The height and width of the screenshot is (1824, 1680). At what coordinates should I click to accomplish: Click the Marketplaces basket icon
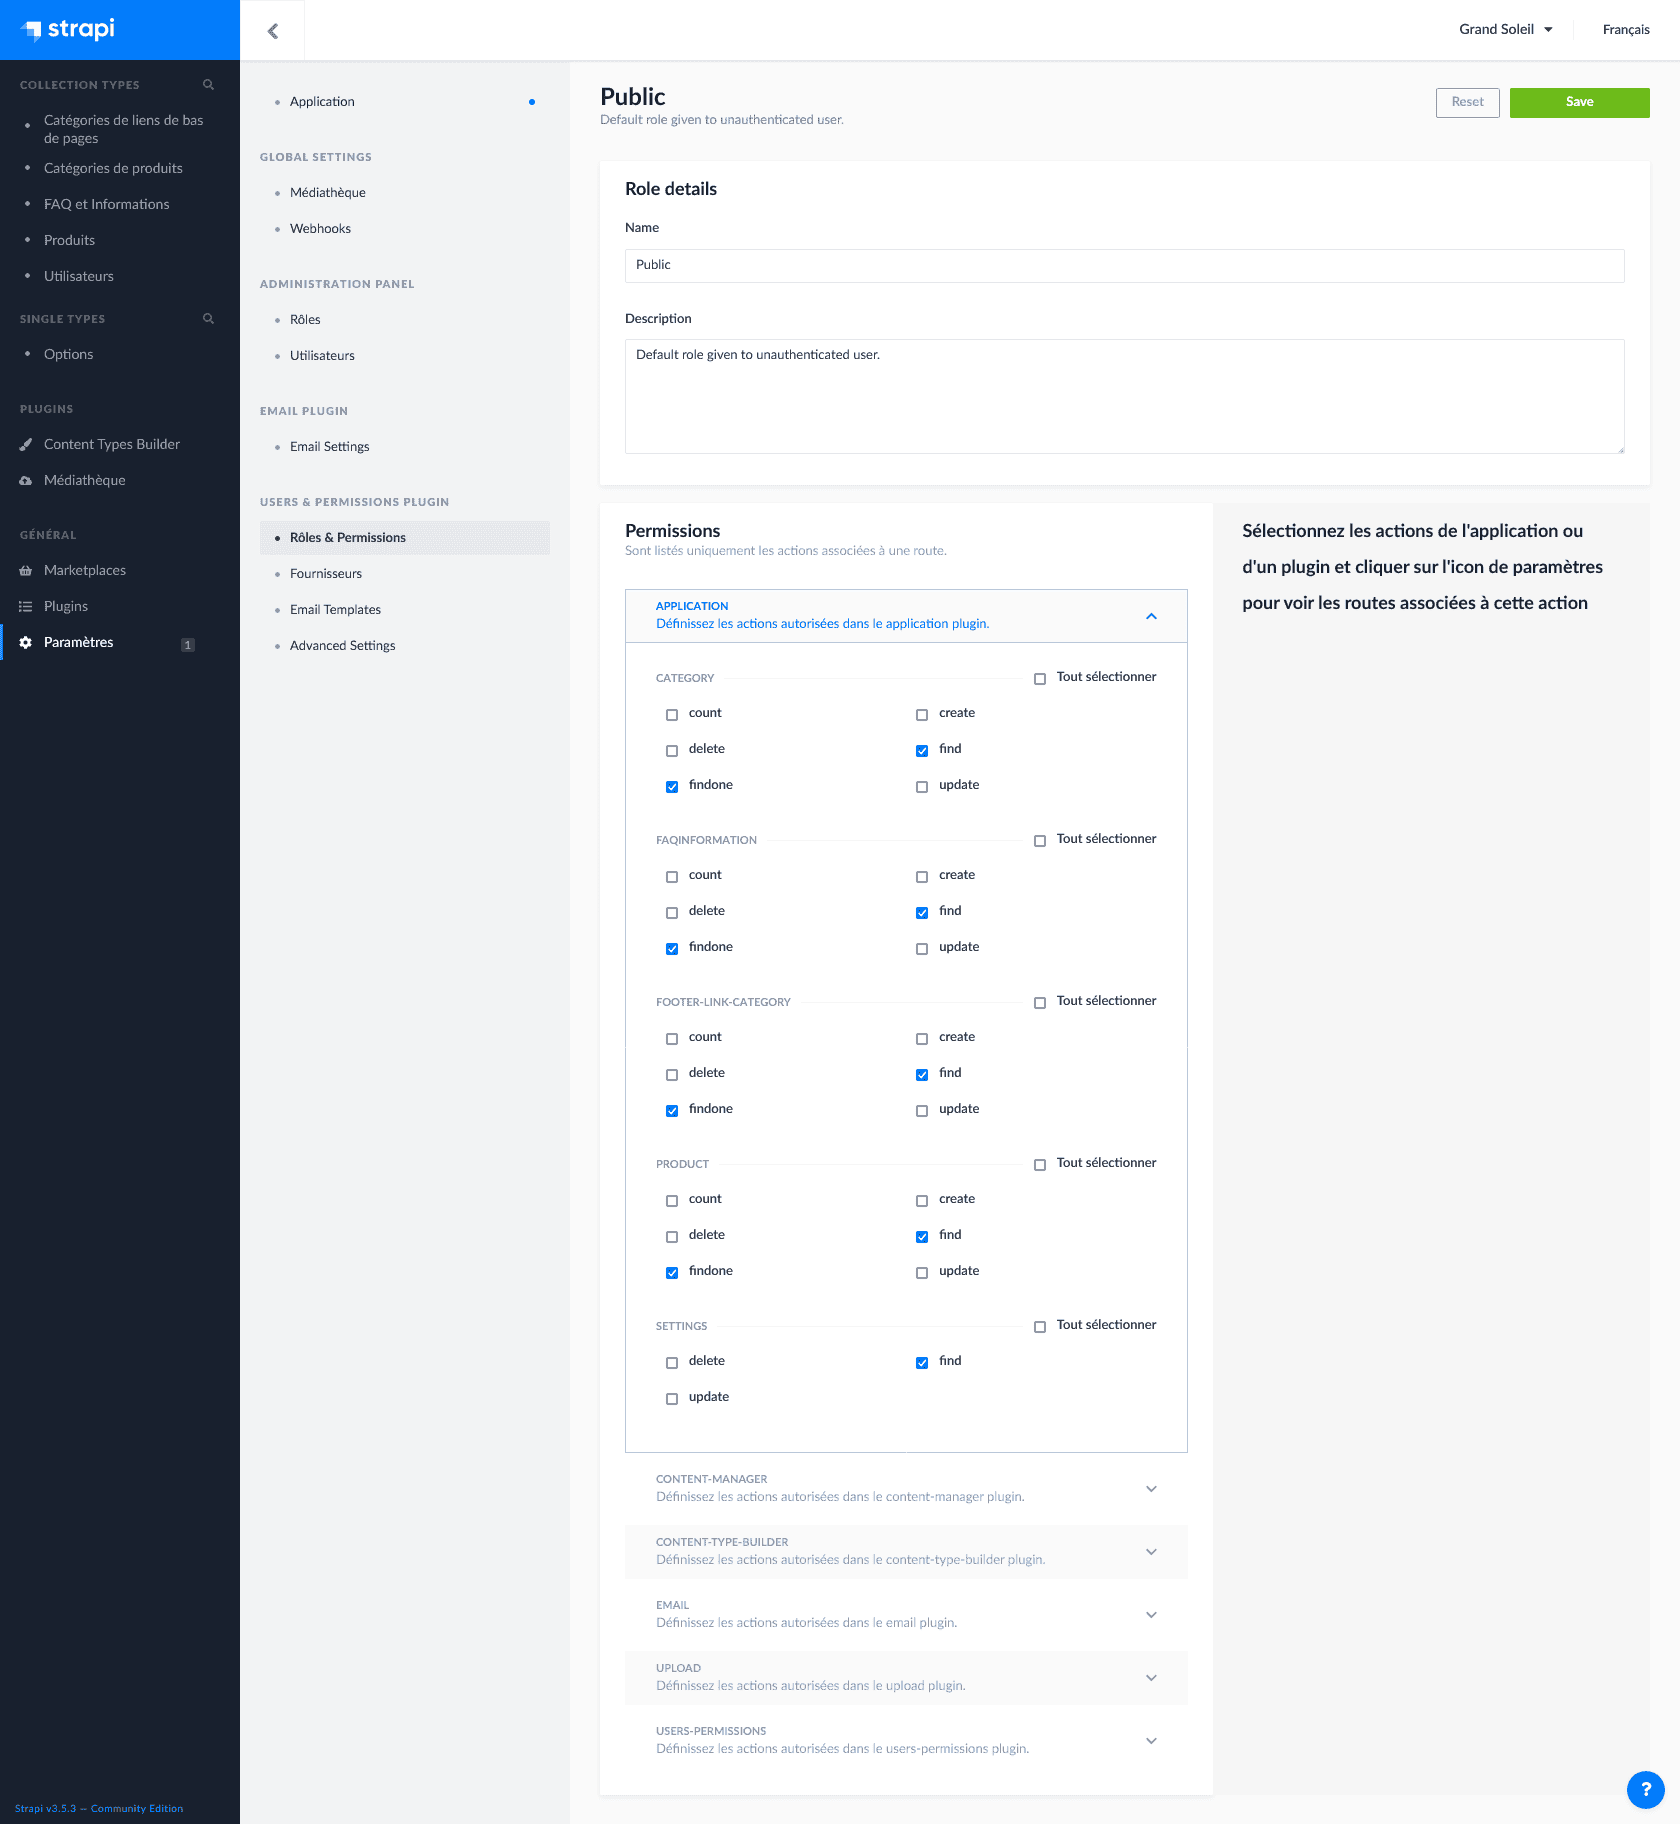point(26,570)
